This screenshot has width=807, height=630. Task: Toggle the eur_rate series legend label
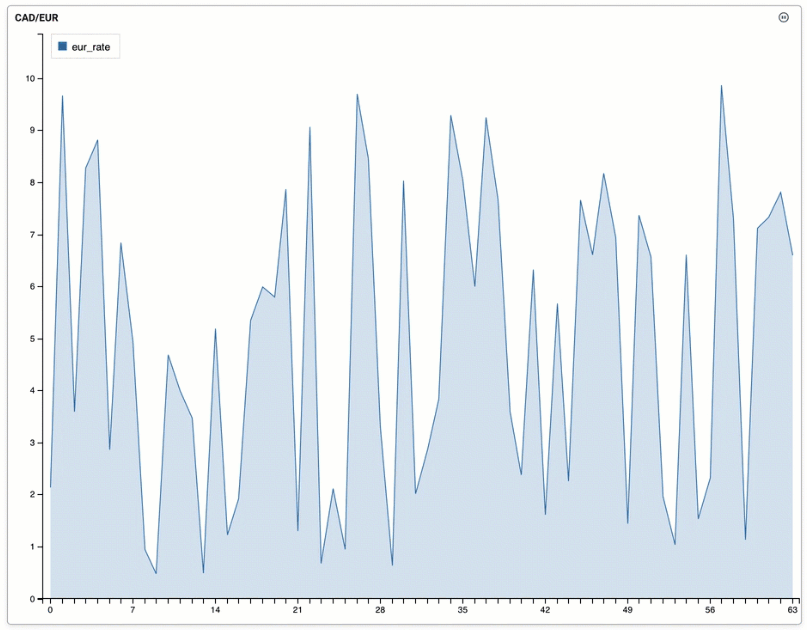[91, 46]
